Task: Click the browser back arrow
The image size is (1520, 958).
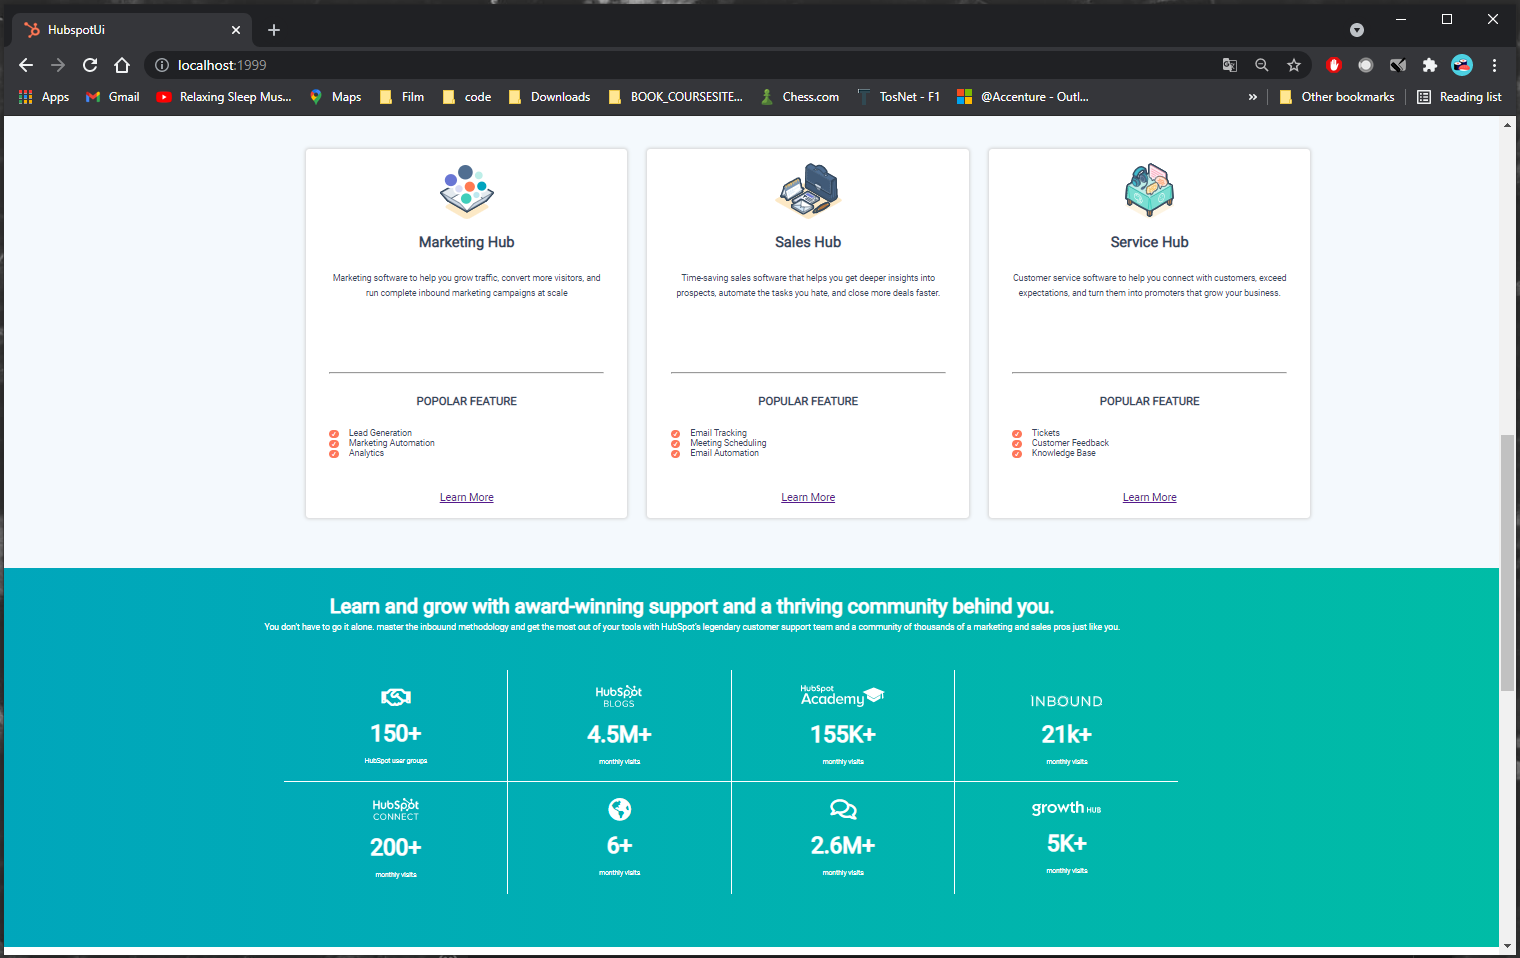Action: point(26,65)
